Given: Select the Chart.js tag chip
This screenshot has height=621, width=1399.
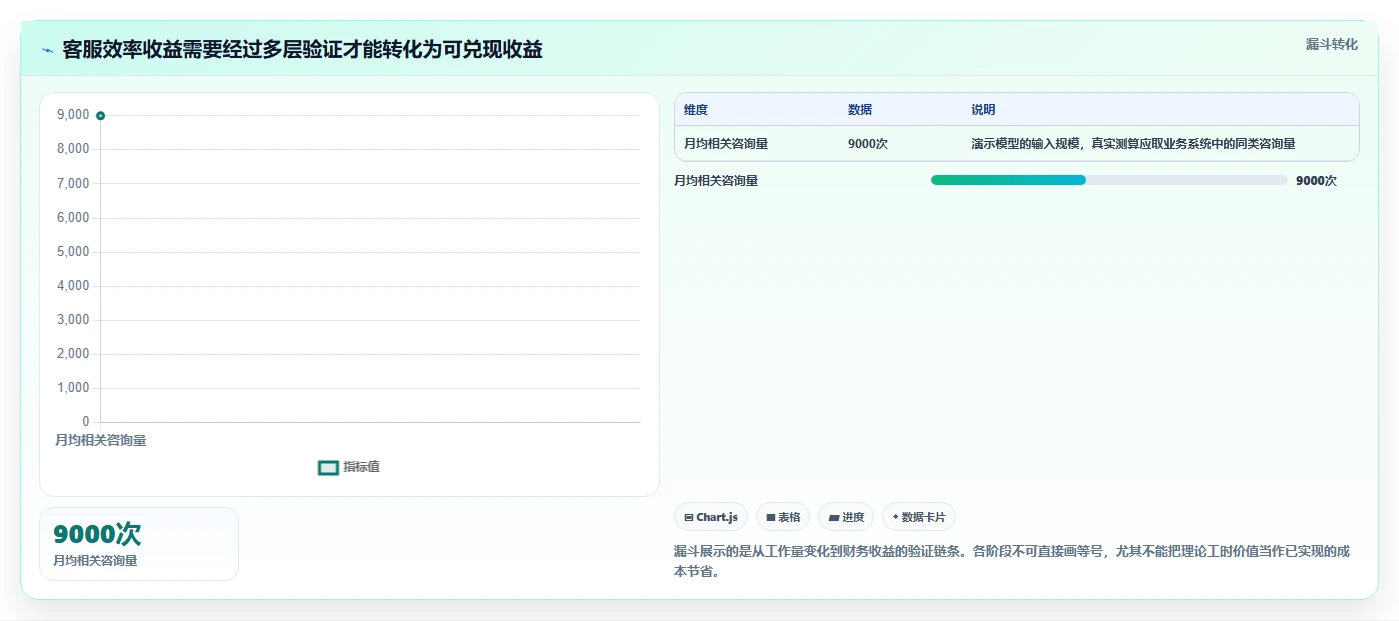Looking at the screenshot, I should [x=711, y=517].
